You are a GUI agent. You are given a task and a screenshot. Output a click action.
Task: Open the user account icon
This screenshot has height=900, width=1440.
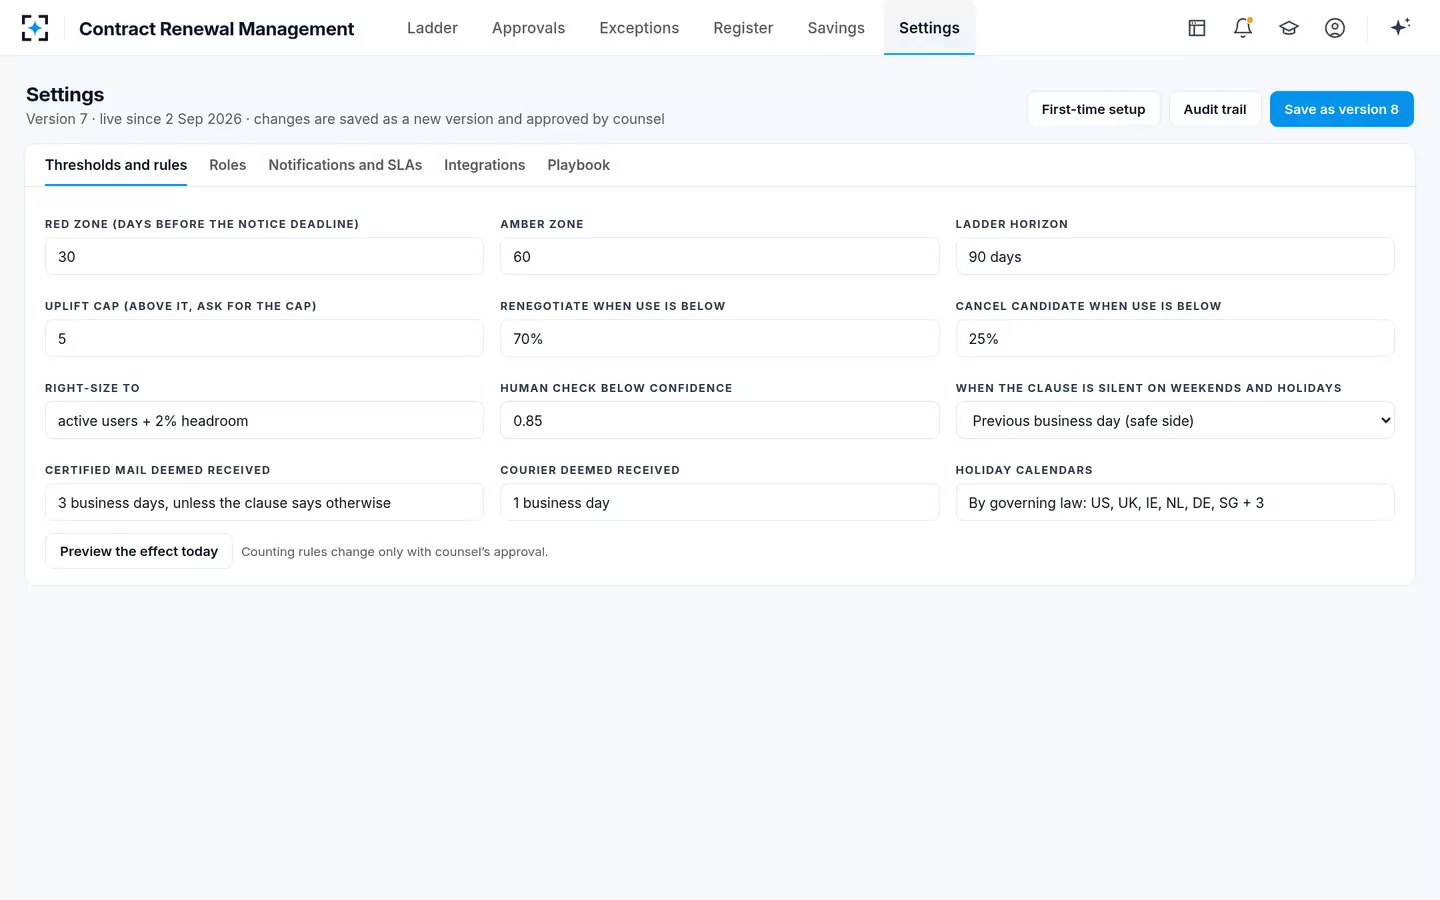1335,28
